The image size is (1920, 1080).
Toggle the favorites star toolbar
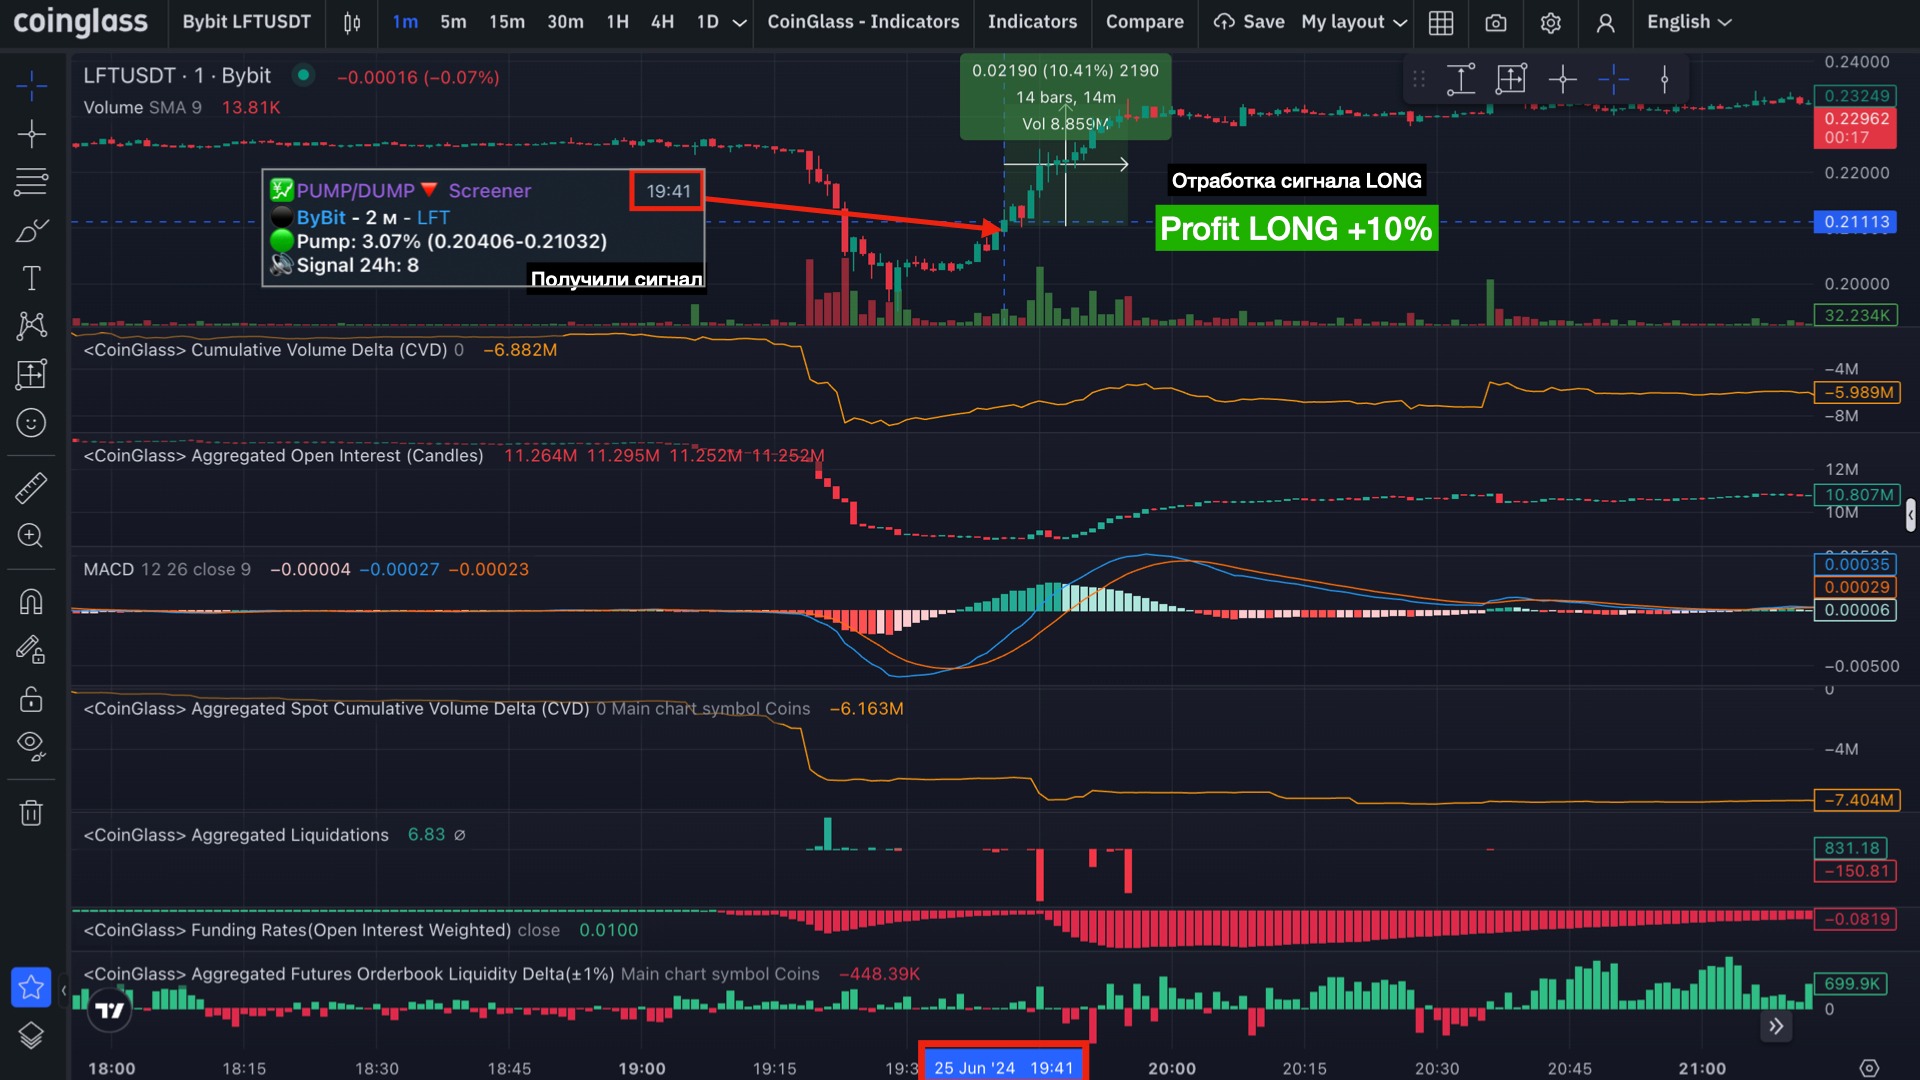tap(31, 988)
